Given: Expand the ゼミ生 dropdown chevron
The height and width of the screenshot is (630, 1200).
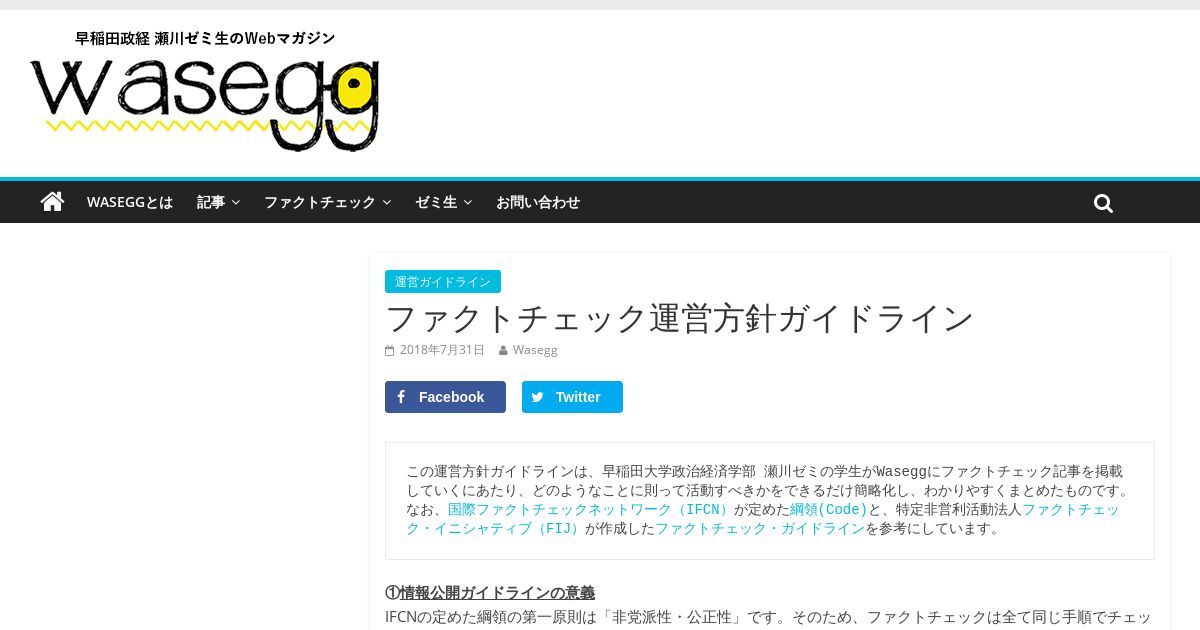Looking at the screenshot, I should [468, 202].
